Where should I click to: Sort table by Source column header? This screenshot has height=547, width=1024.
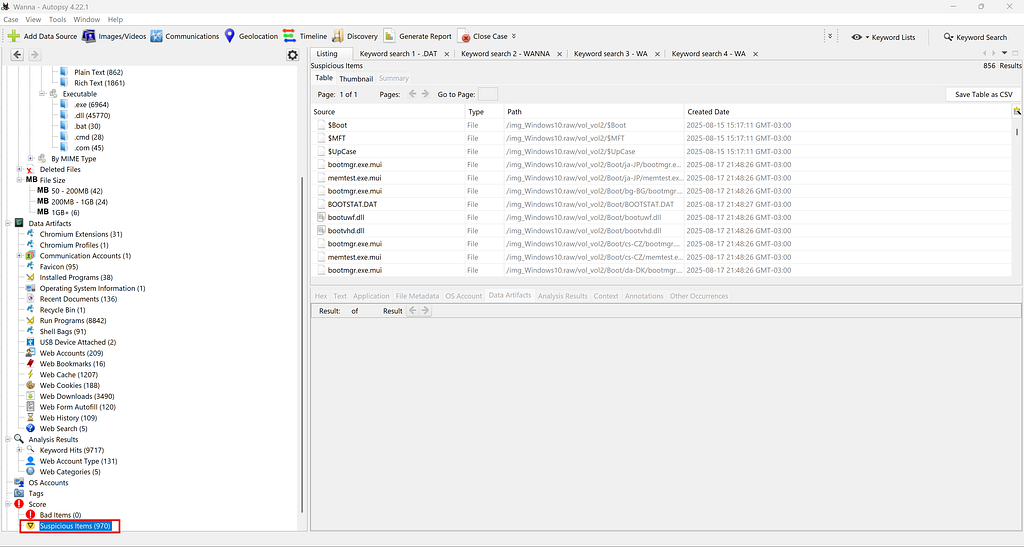[x=387, y=112]
